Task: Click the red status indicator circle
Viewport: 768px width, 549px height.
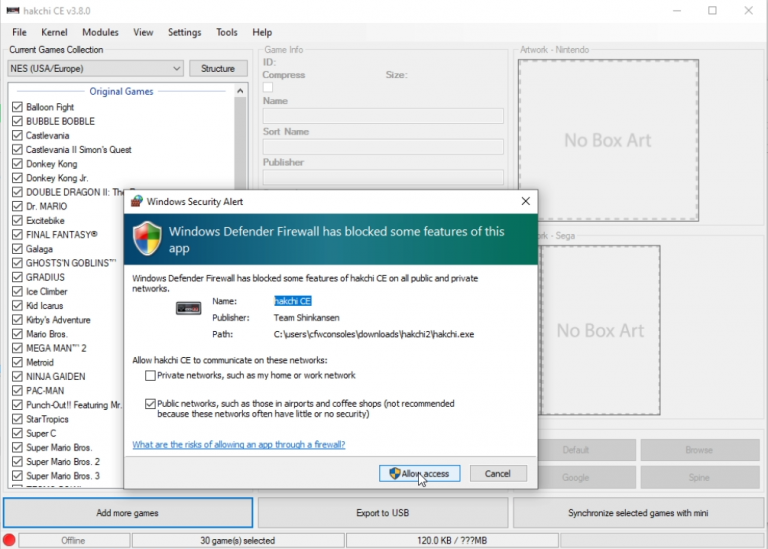Action: [x=9, y=541]
